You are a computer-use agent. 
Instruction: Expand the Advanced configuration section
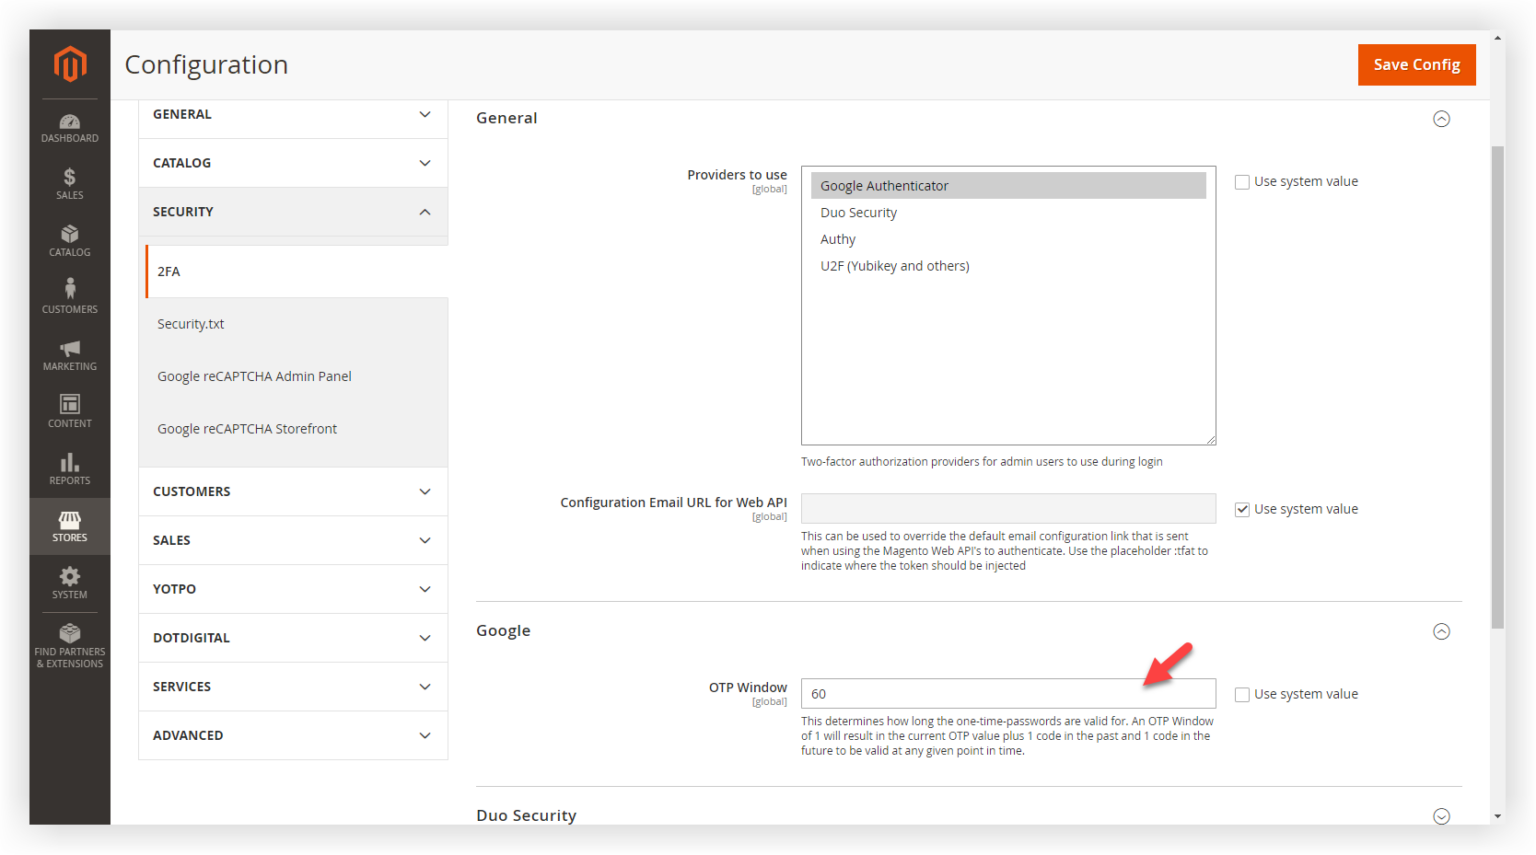click(x=292, y=735)
